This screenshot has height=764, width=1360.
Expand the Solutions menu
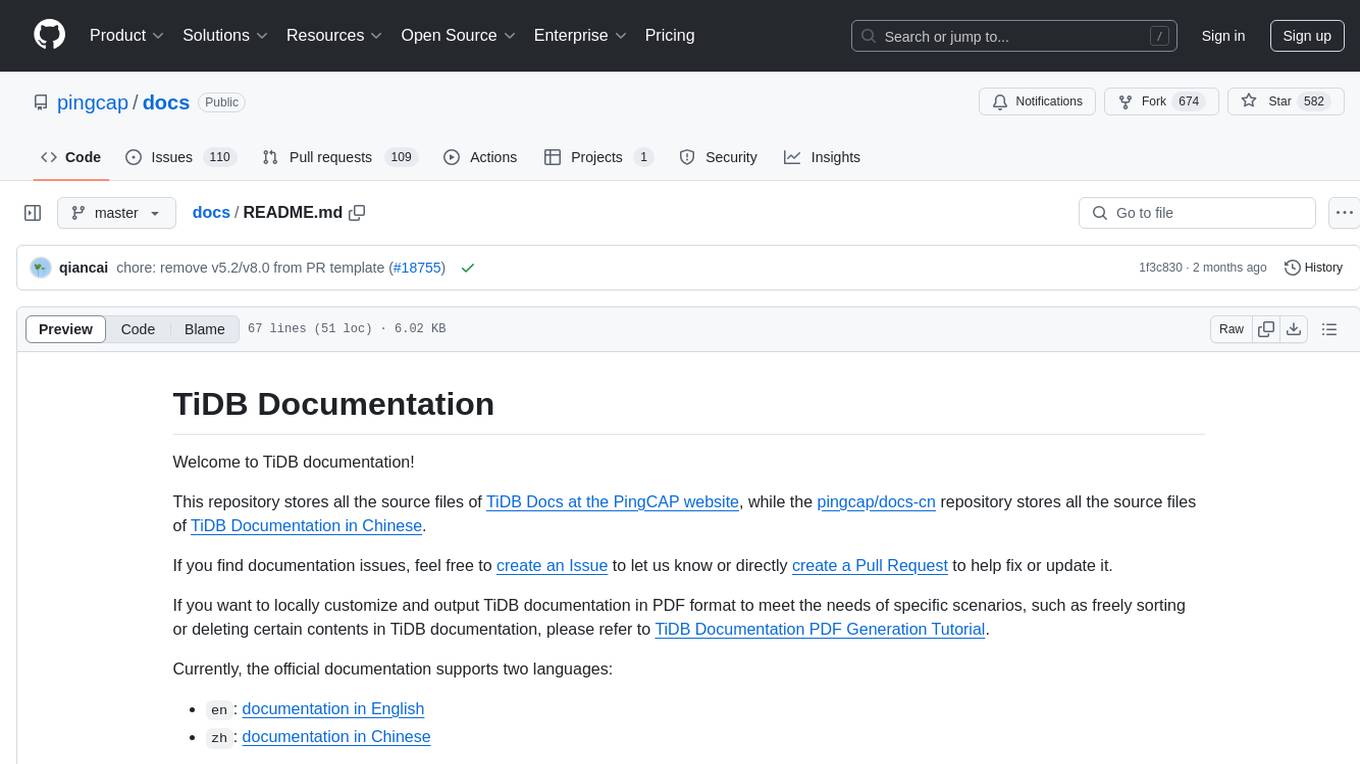coord(225,35)
